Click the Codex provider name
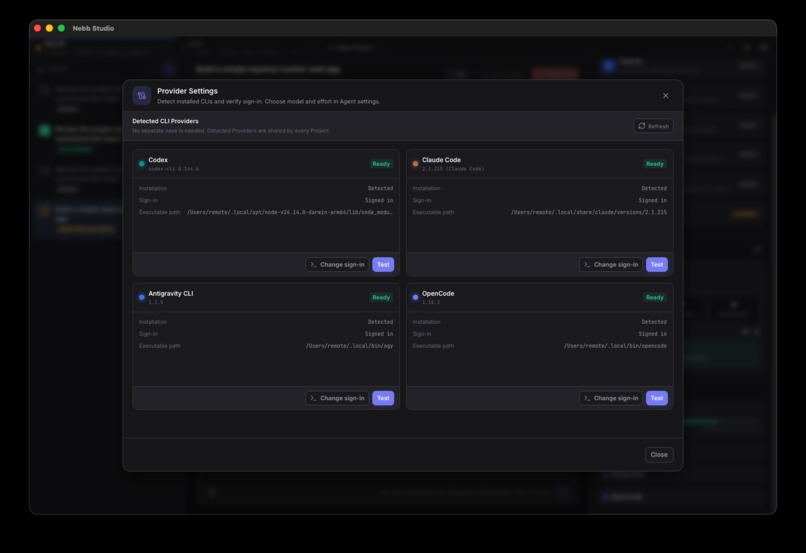Image resolution: width=806 pixels, height=553 pixels. [x=158, y=160]
